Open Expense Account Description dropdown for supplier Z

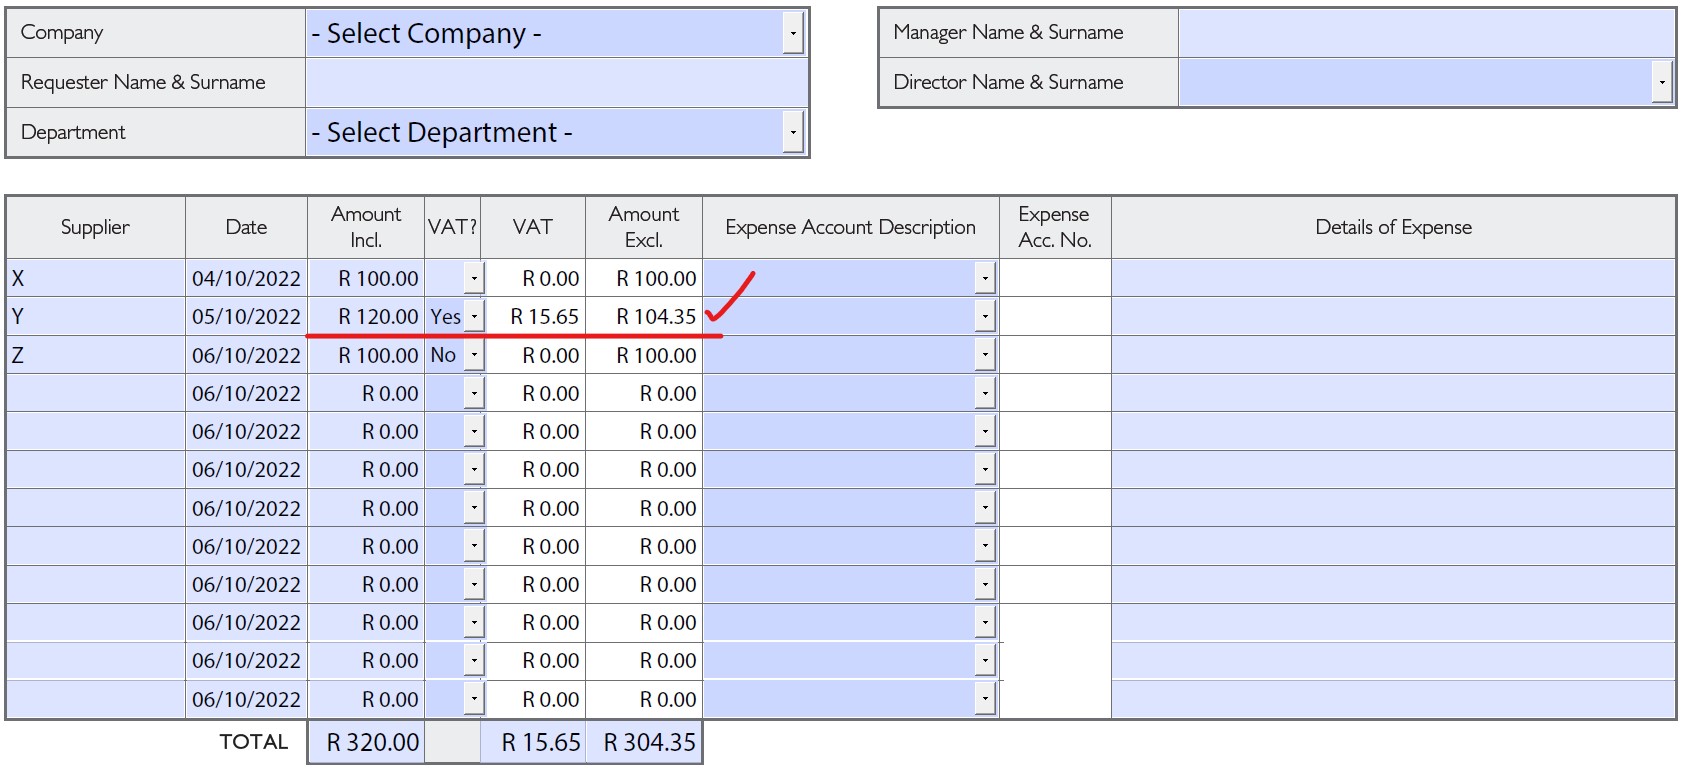pyautogui.click(x=985, y=355)
